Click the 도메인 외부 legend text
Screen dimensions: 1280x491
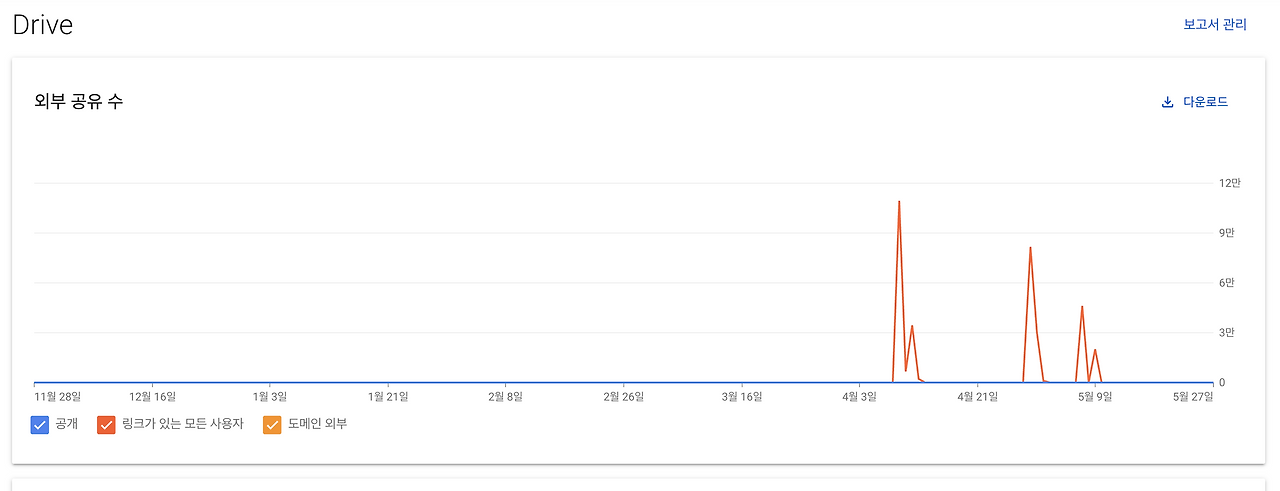(x=317, y=425)
